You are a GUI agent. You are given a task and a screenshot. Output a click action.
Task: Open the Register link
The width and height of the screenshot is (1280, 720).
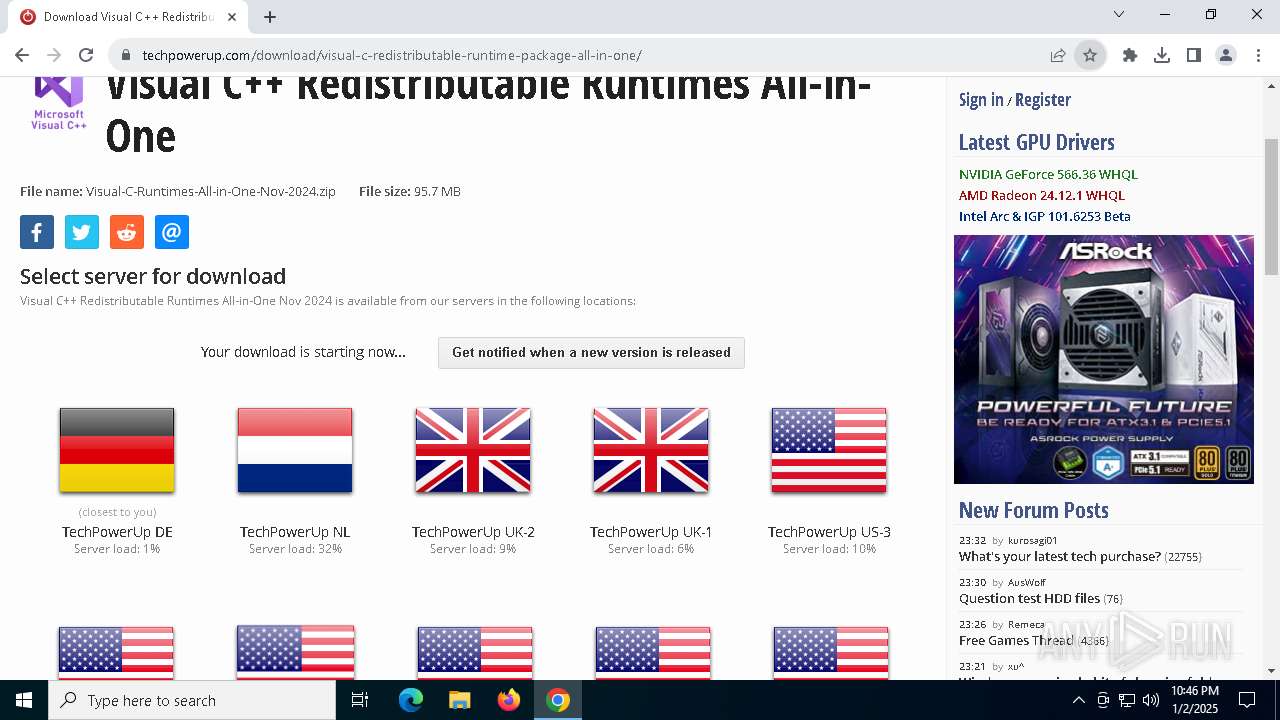1043,99
